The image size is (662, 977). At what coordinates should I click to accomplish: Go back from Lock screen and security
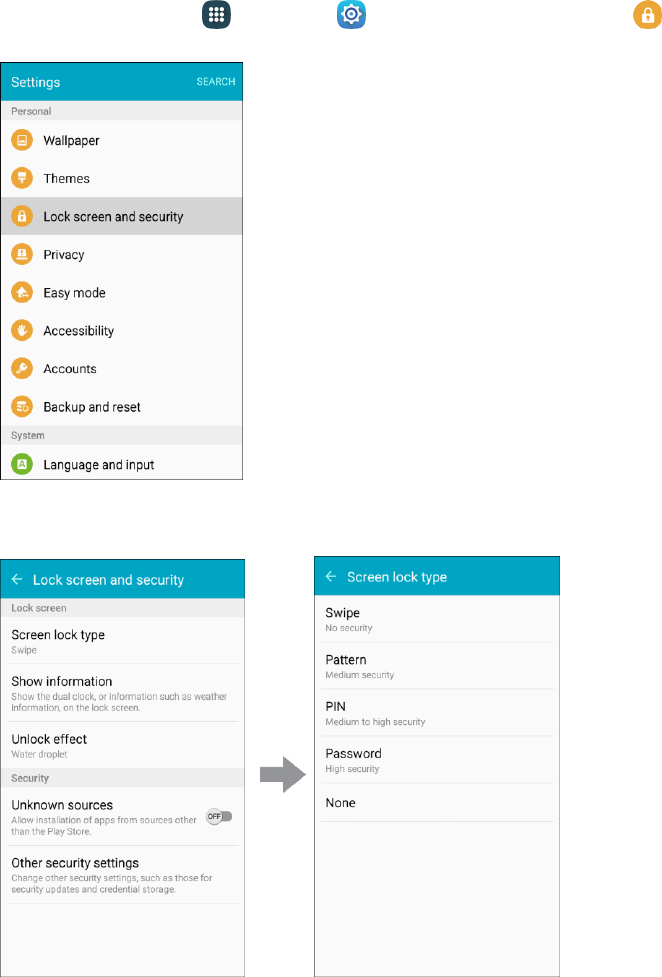[x=17, y=579]
